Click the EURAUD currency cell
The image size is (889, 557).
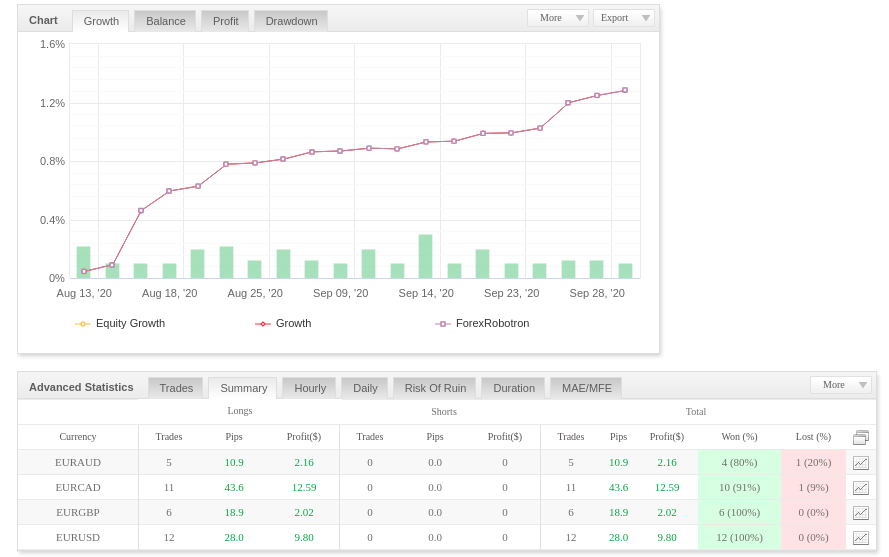tap(78, 462)
